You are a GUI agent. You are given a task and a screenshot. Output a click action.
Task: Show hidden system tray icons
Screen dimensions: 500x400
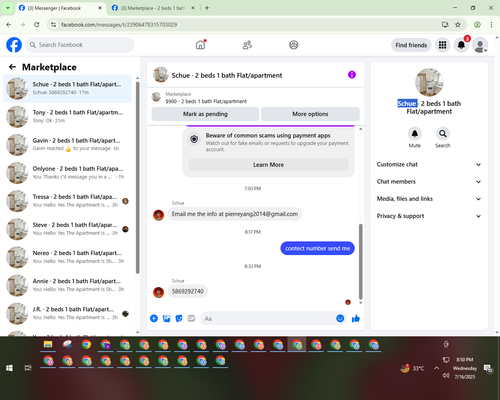[x=436, y=368]
